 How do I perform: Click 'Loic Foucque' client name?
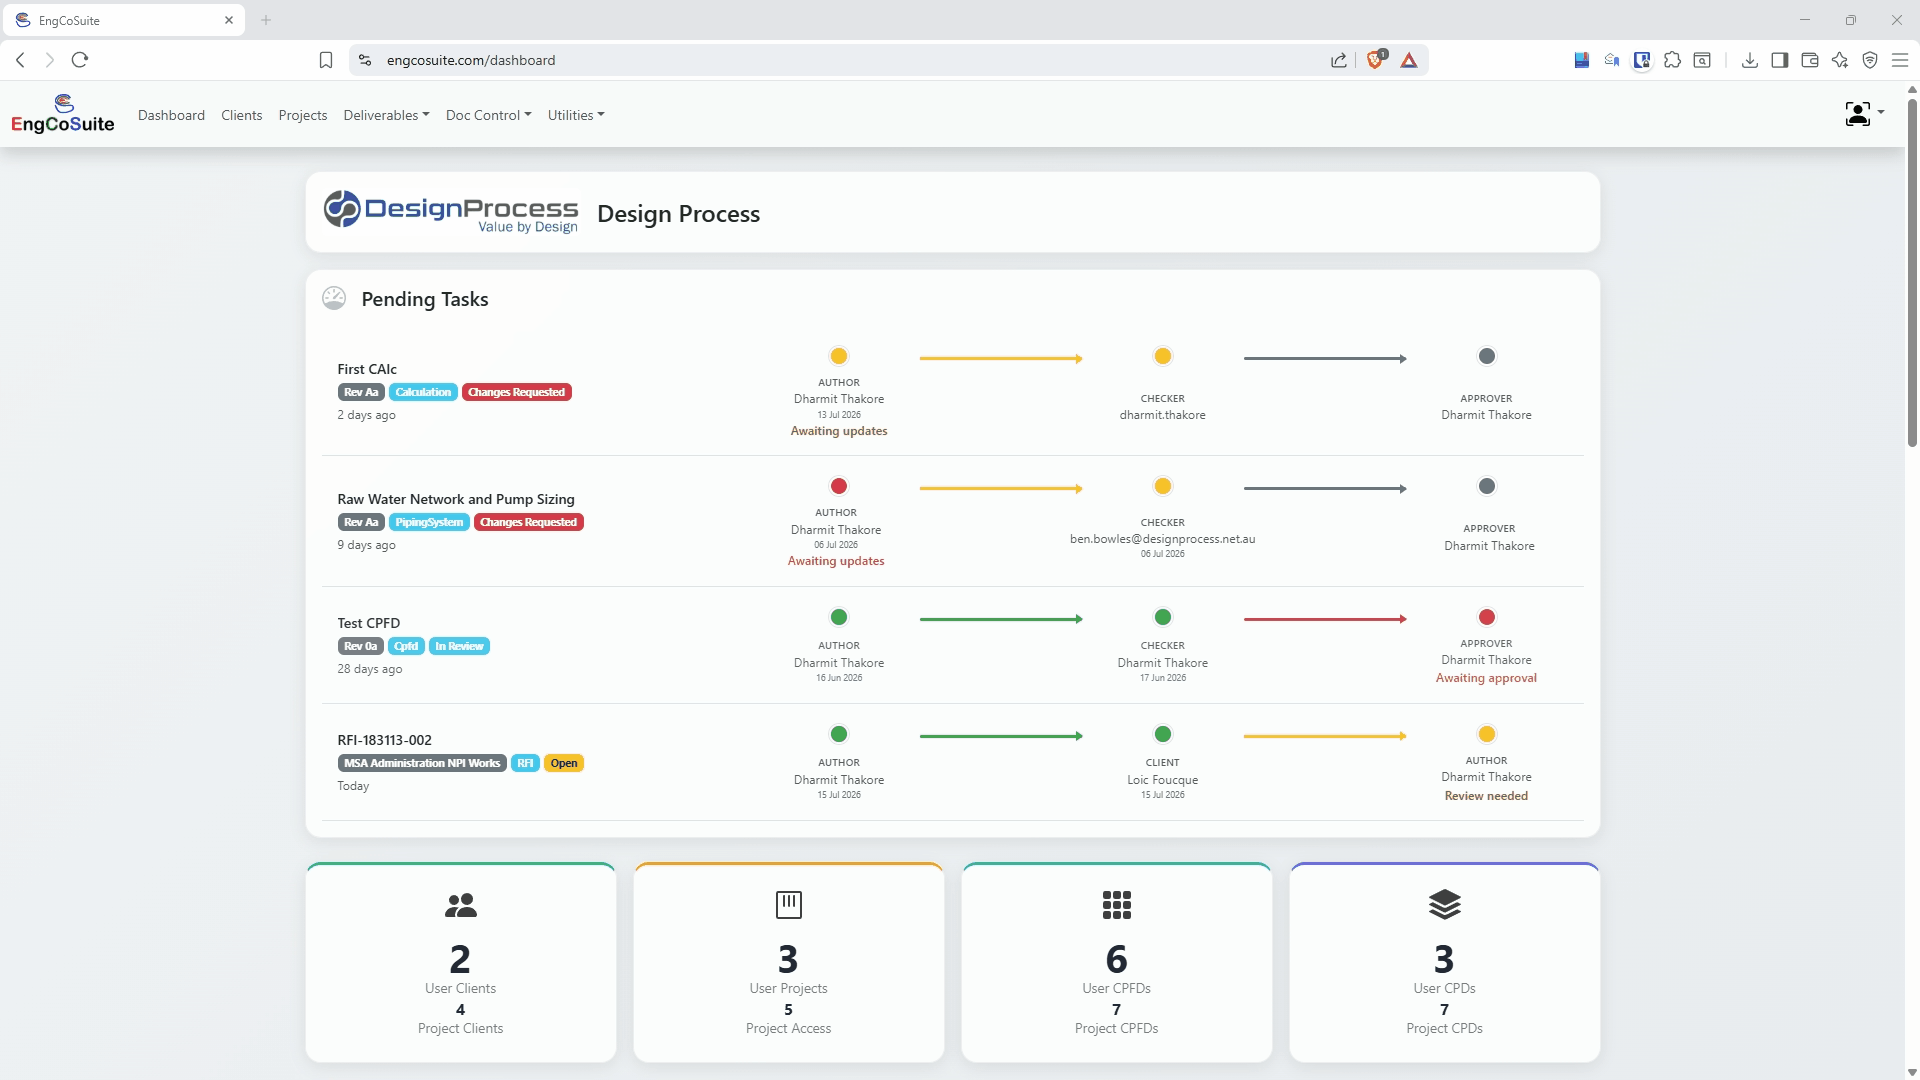pos(1163,780)
